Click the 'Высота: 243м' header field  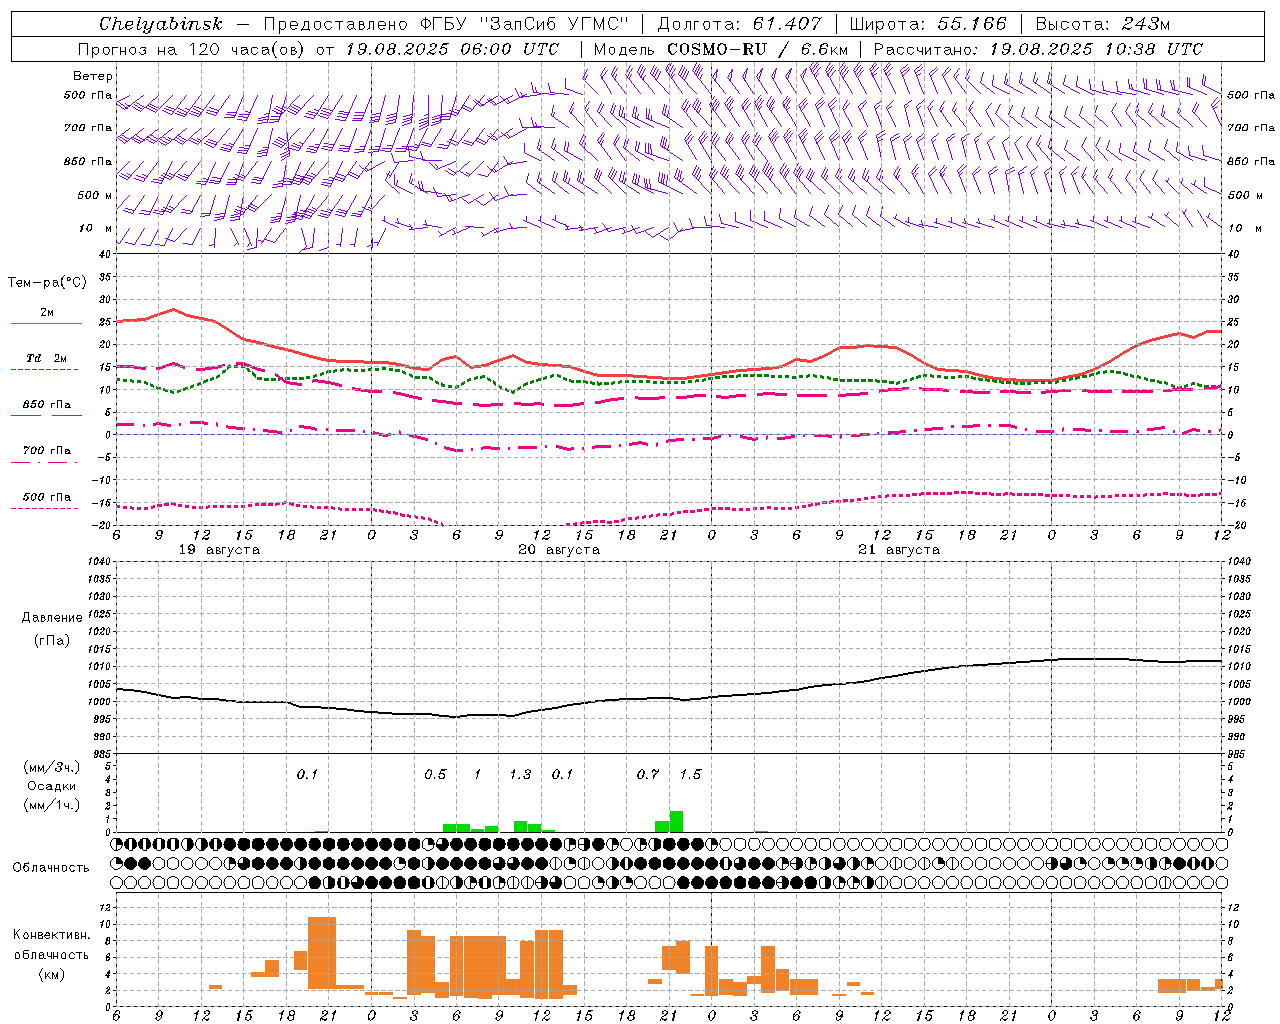(x=1102, y=24)
